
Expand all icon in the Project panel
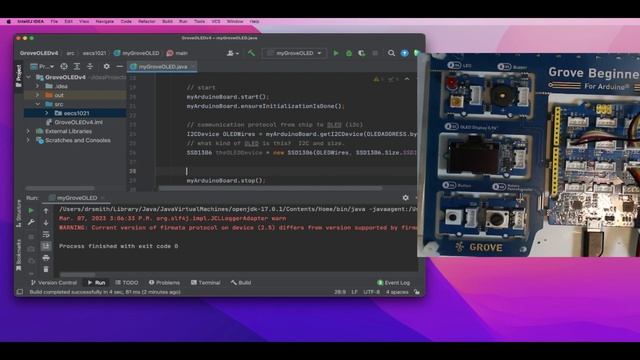point(77,67)
